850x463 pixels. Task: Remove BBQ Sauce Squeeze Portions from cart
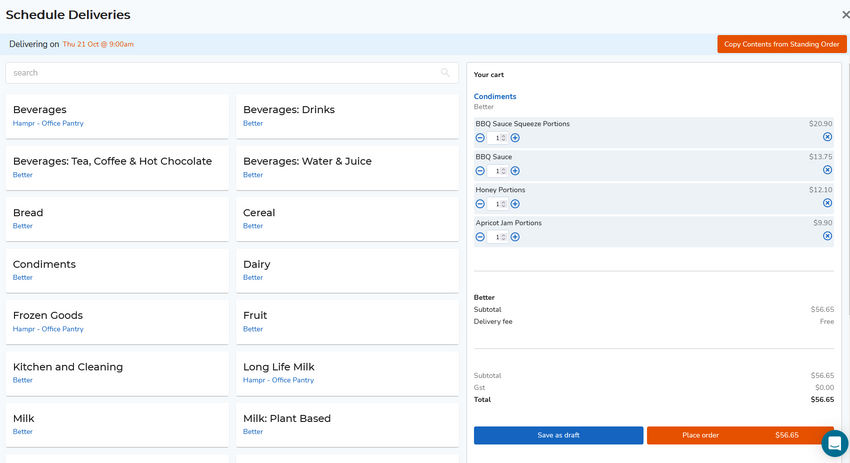click(827, 137)
